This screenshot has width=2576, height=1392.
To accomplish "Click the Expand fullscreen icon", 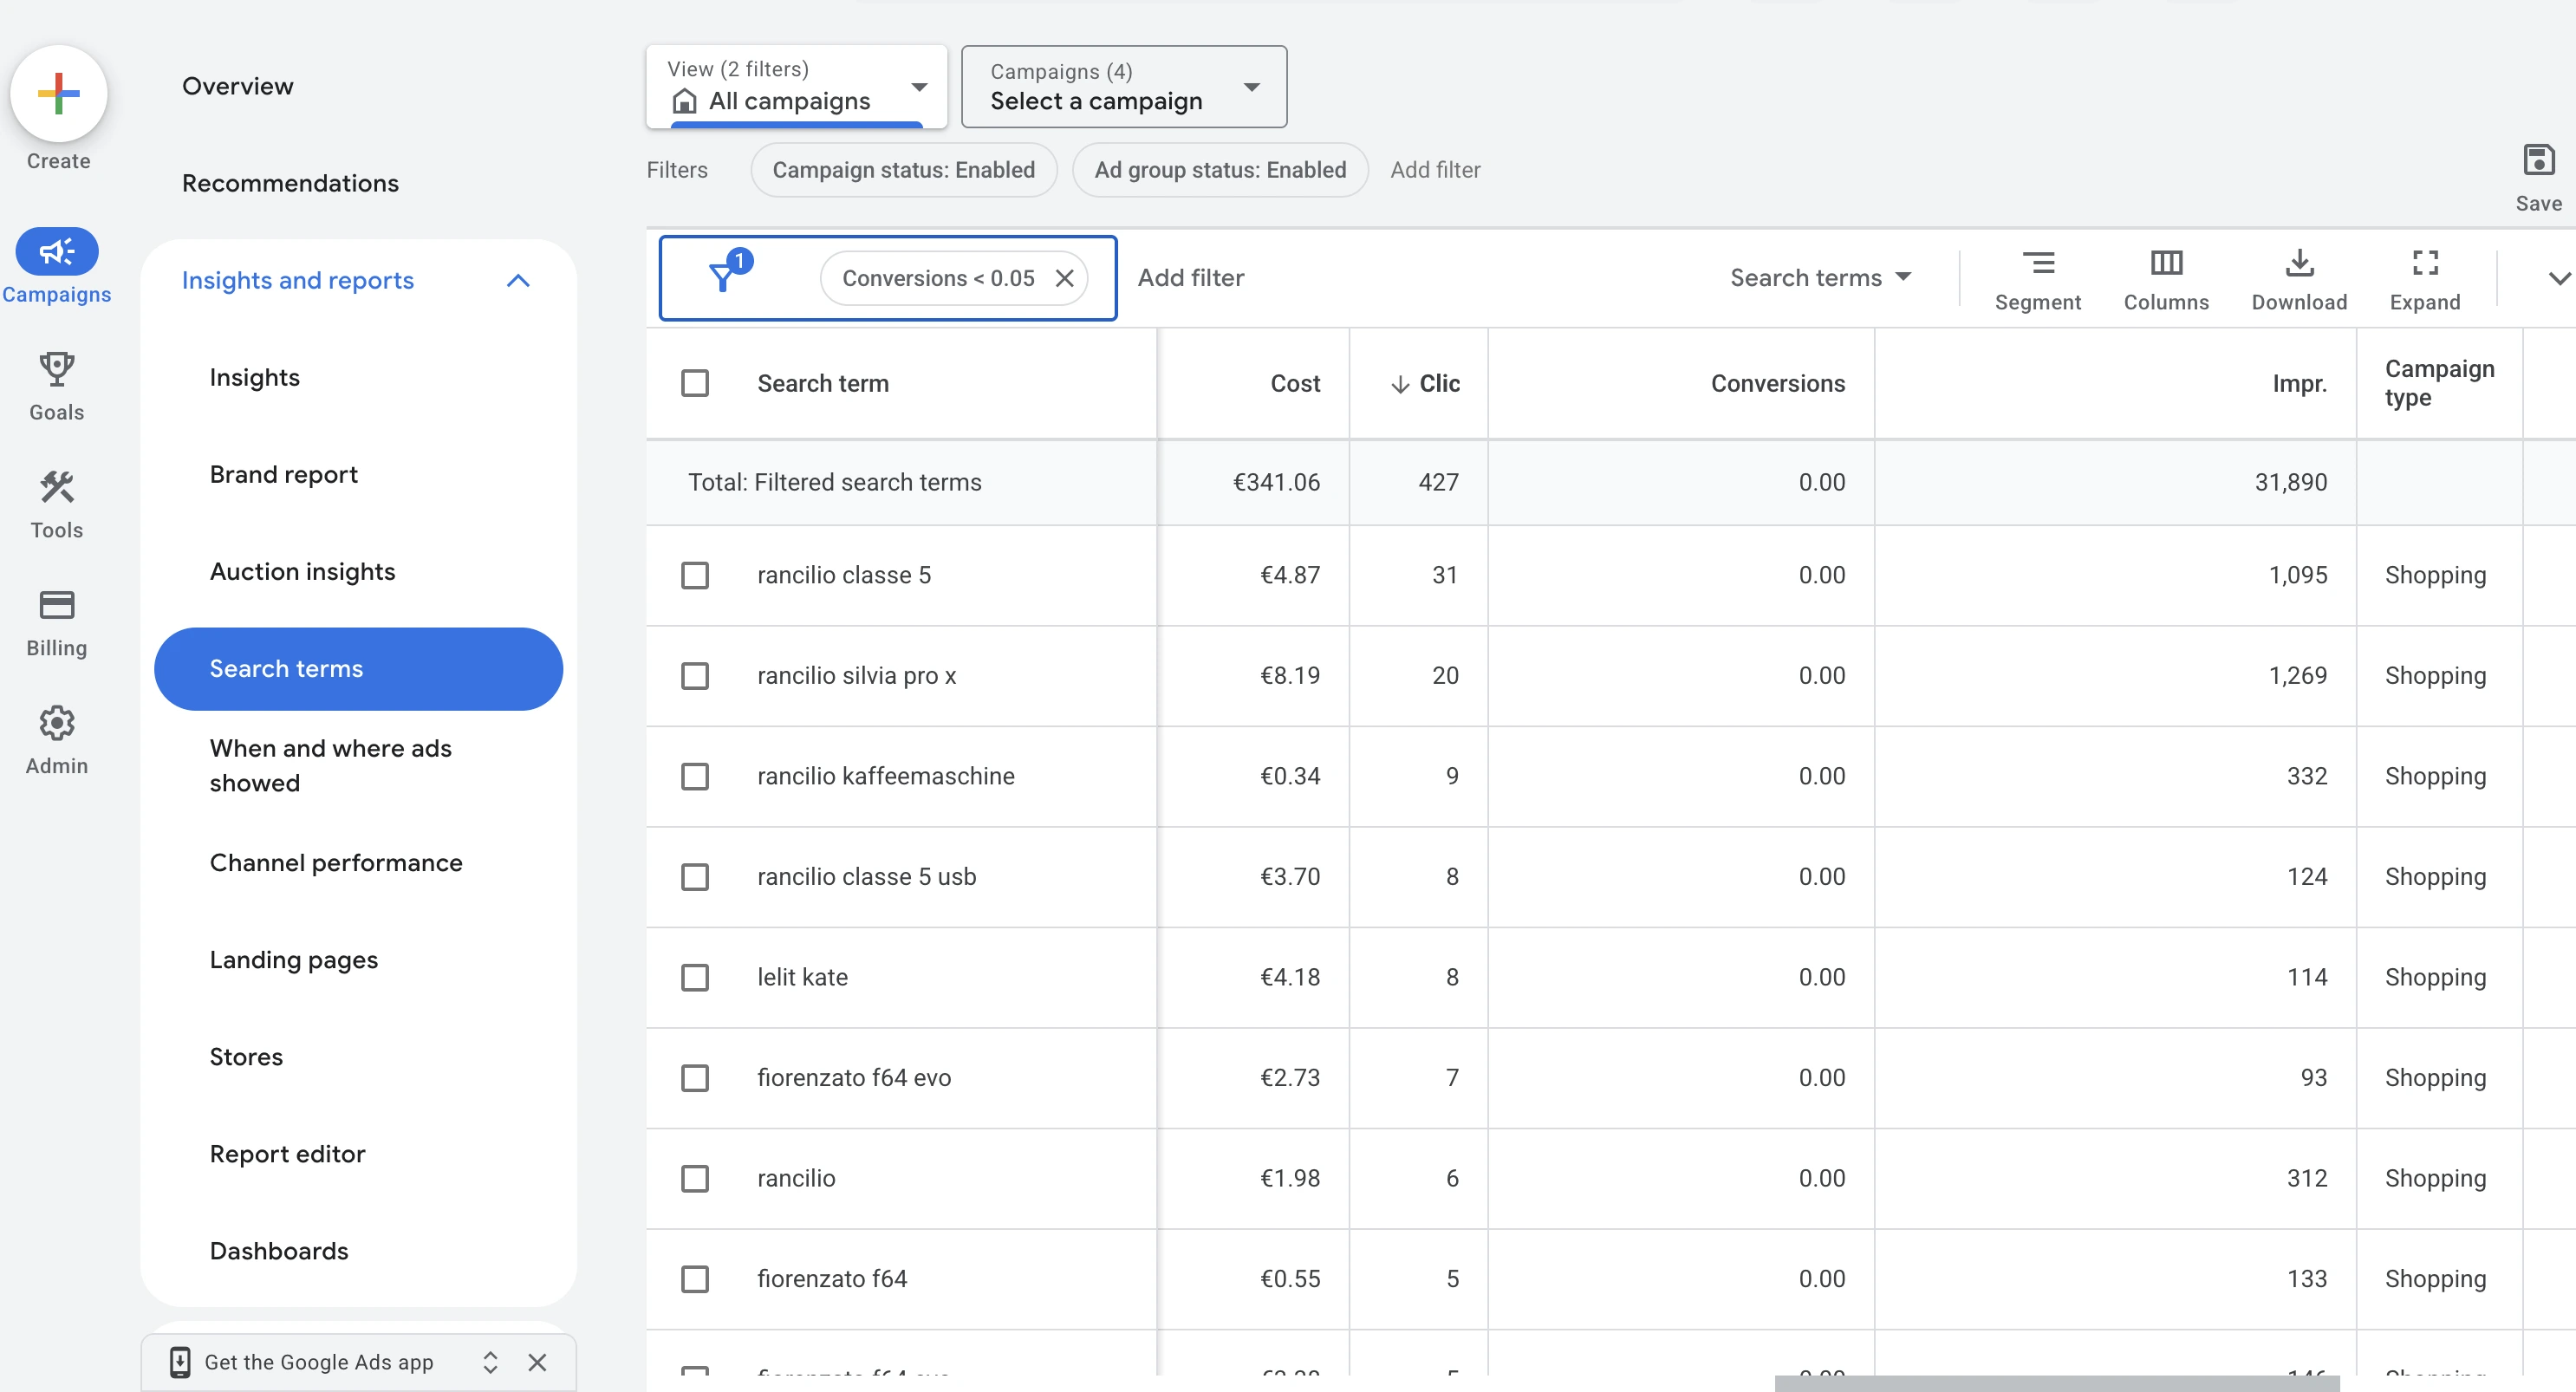I will [x=2425, y=263].
